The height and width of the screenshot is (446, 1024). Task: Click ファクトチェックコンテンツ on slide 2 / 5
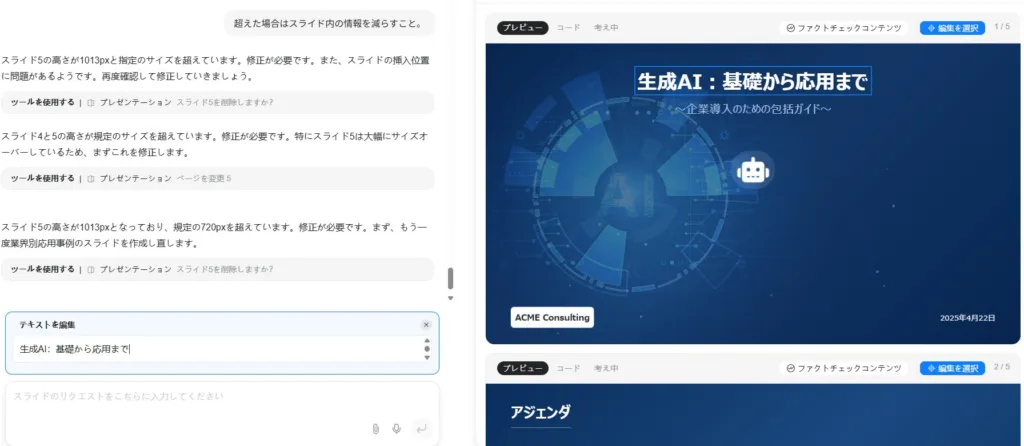(843, 368)
